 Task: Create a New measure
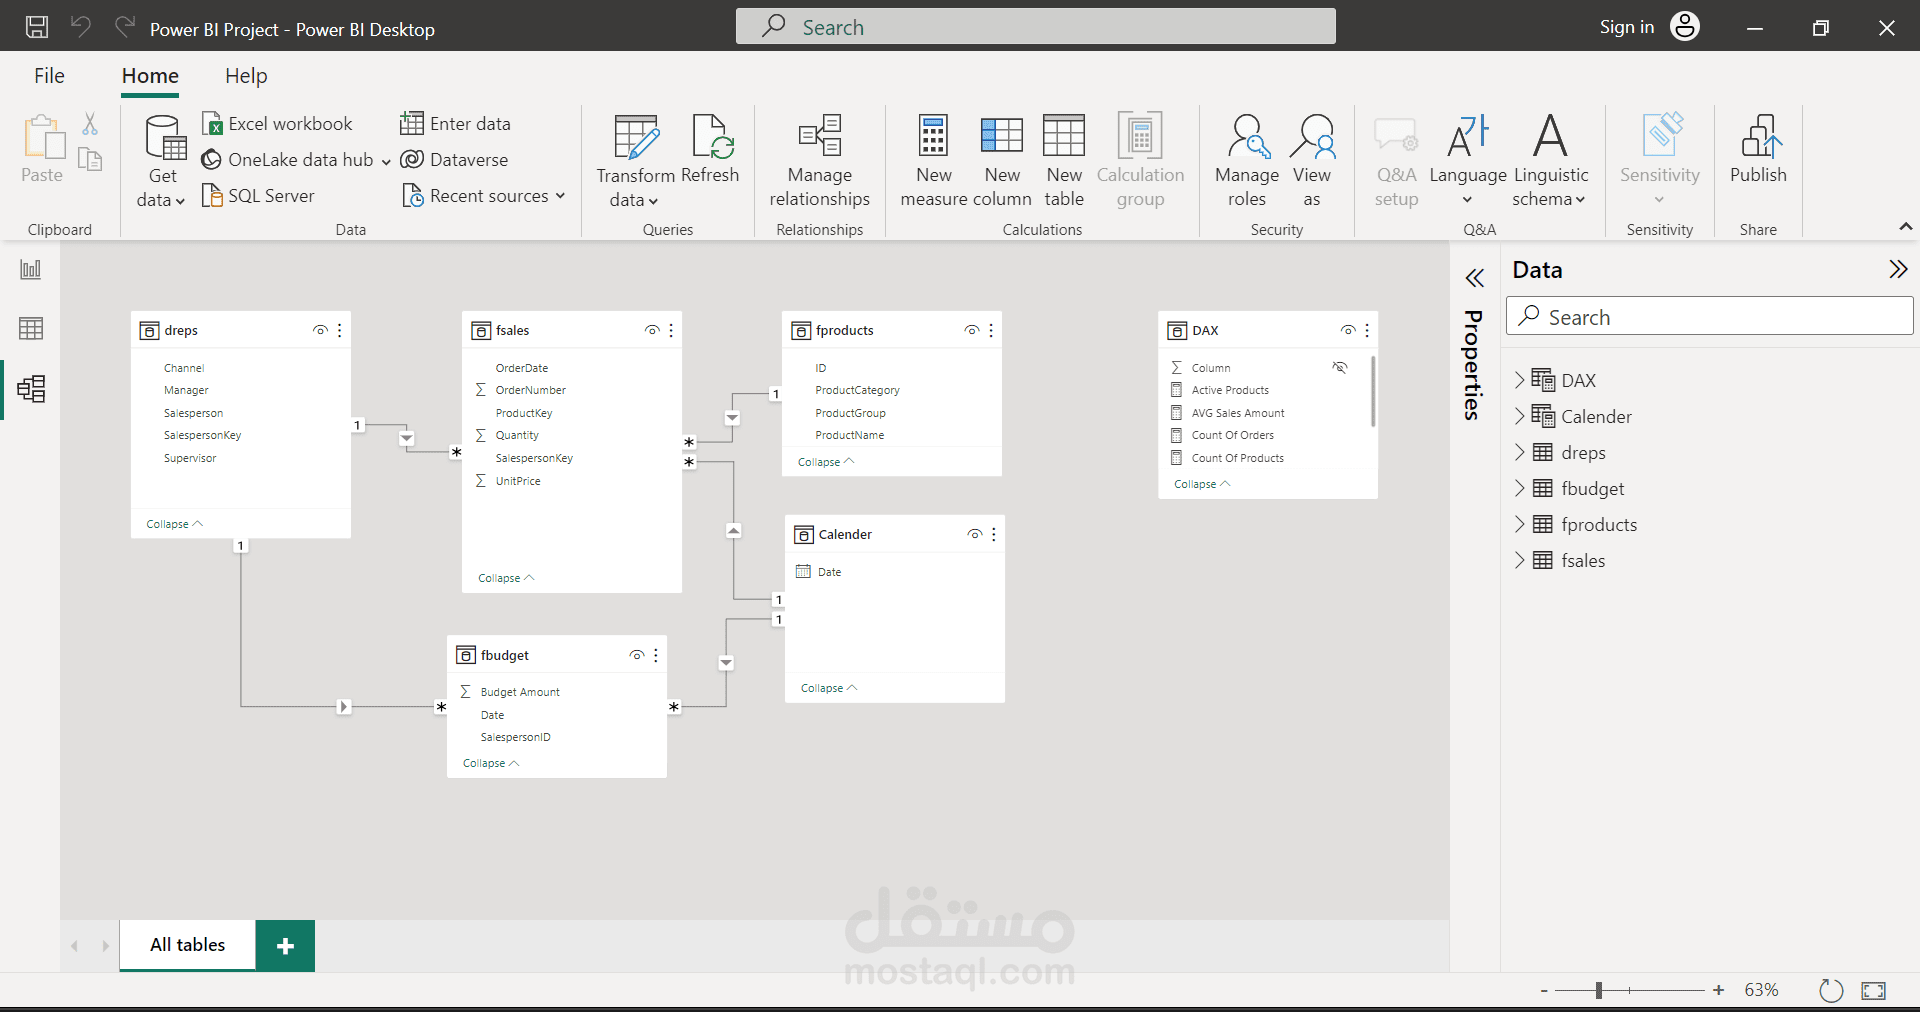933,160
